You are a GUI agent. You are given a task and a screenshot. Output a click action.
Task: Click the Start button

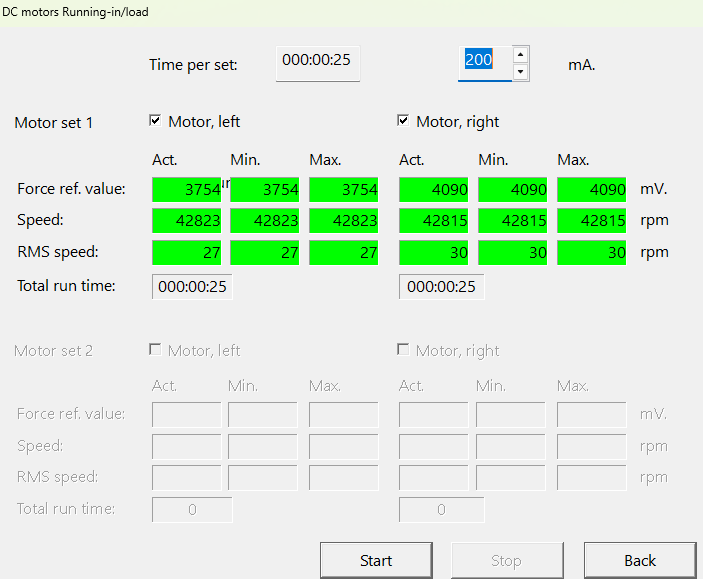376,560
